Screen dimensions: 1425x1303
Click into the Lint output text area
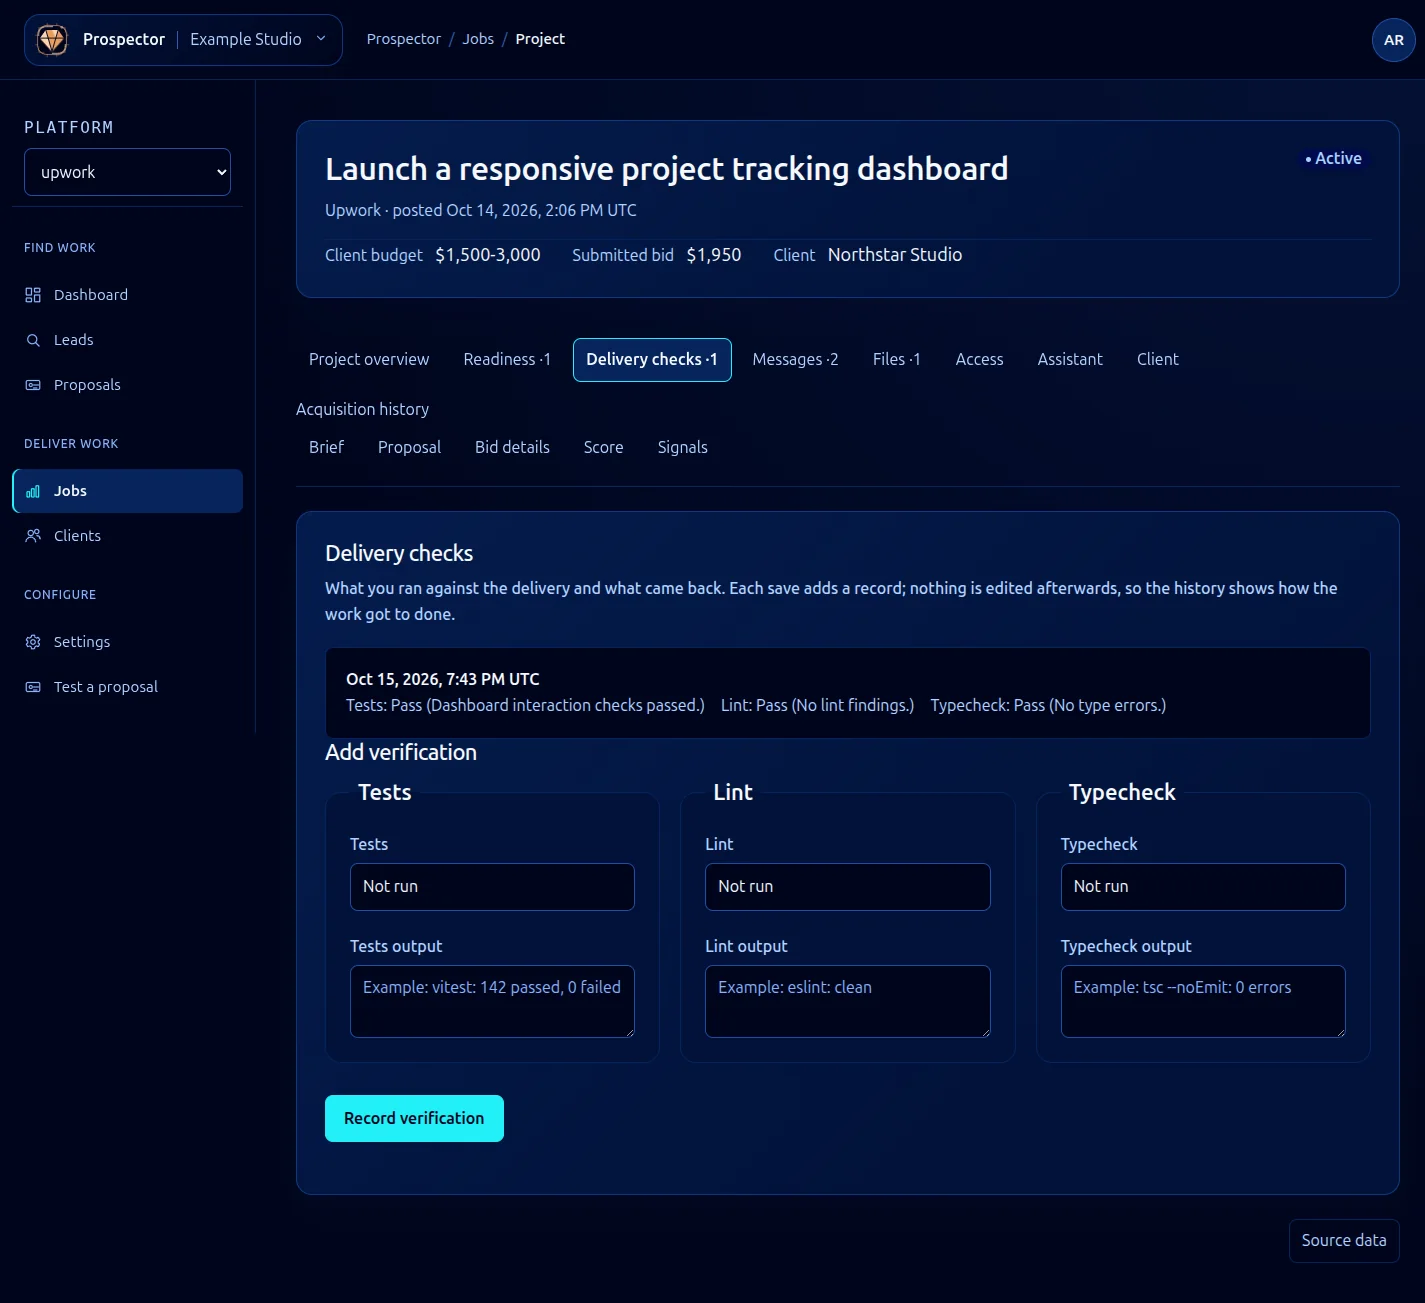click(x=847, y=1001)
